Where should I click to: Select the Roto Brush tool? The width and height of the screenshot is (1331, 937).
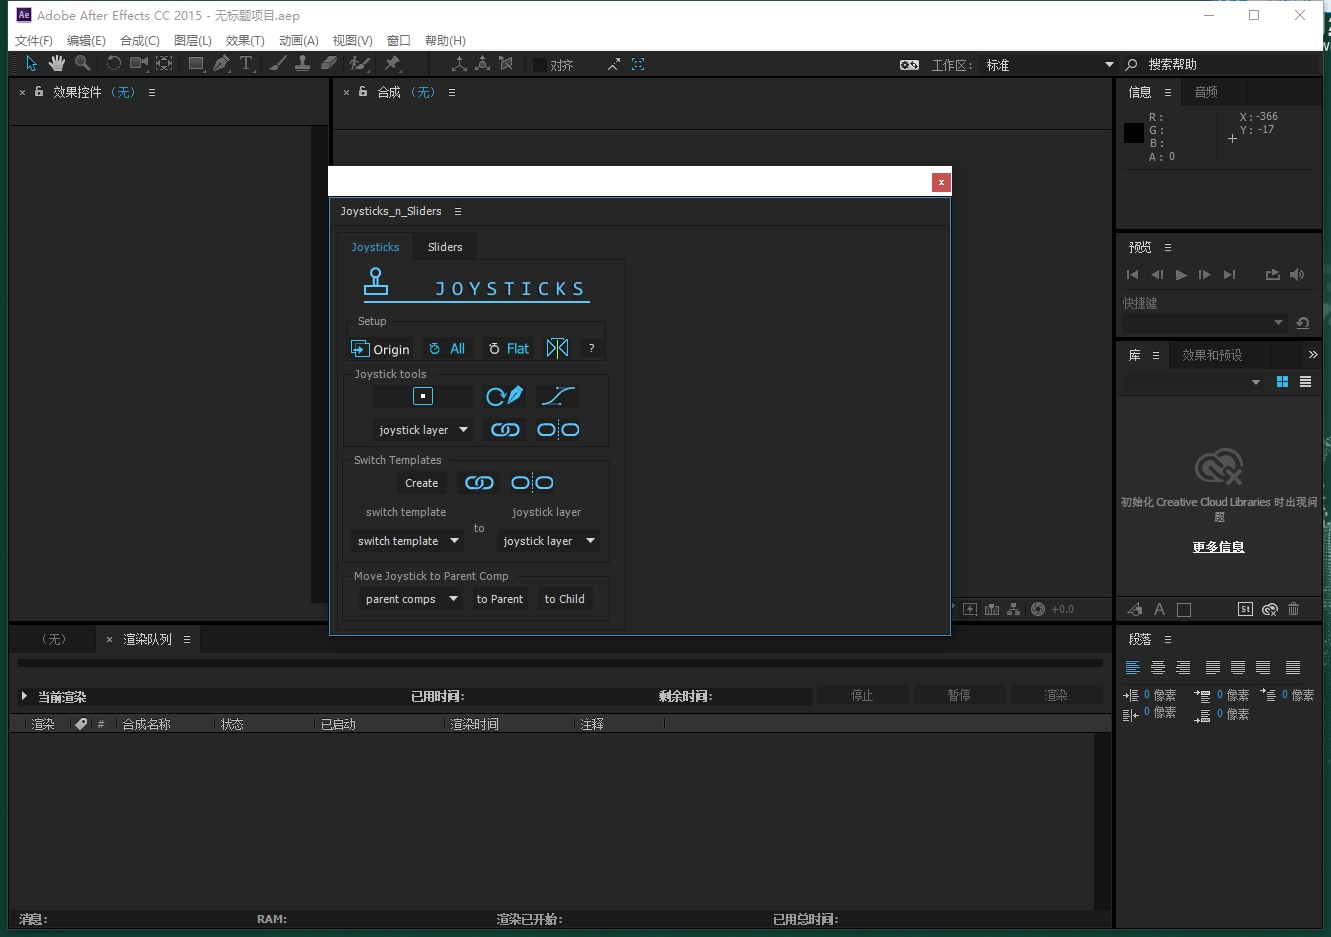click(x=359, y=63)
